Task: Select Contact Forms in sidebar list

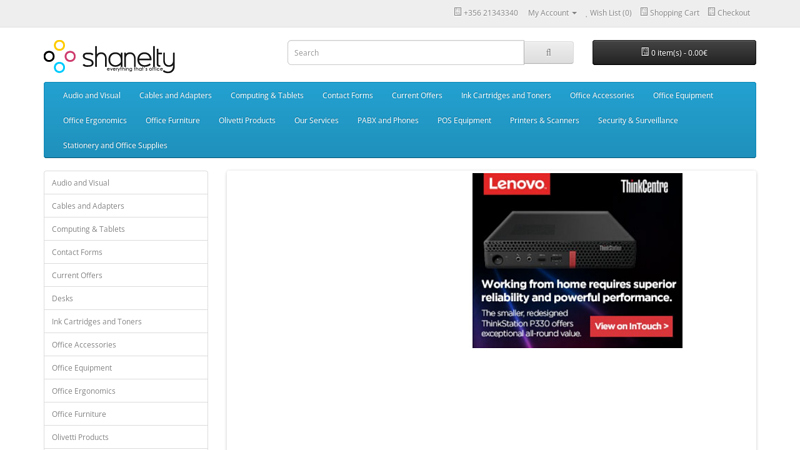Action: point(126,252)
